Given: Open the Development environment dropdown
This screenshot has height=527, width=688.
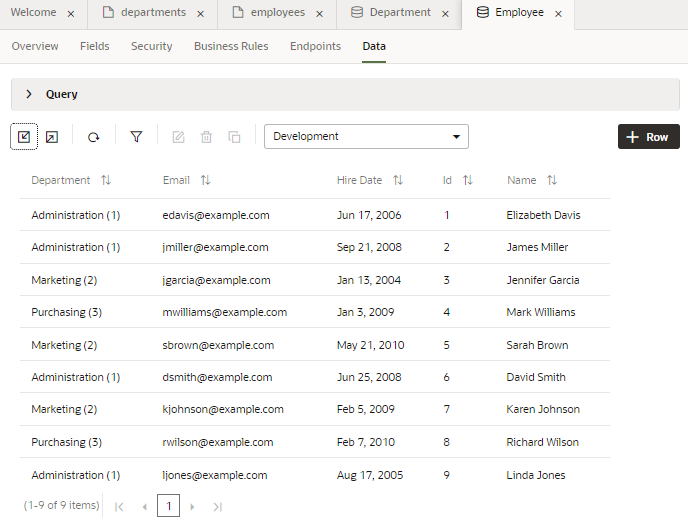Looking at the screenshot, I should (x=366, y=137).
